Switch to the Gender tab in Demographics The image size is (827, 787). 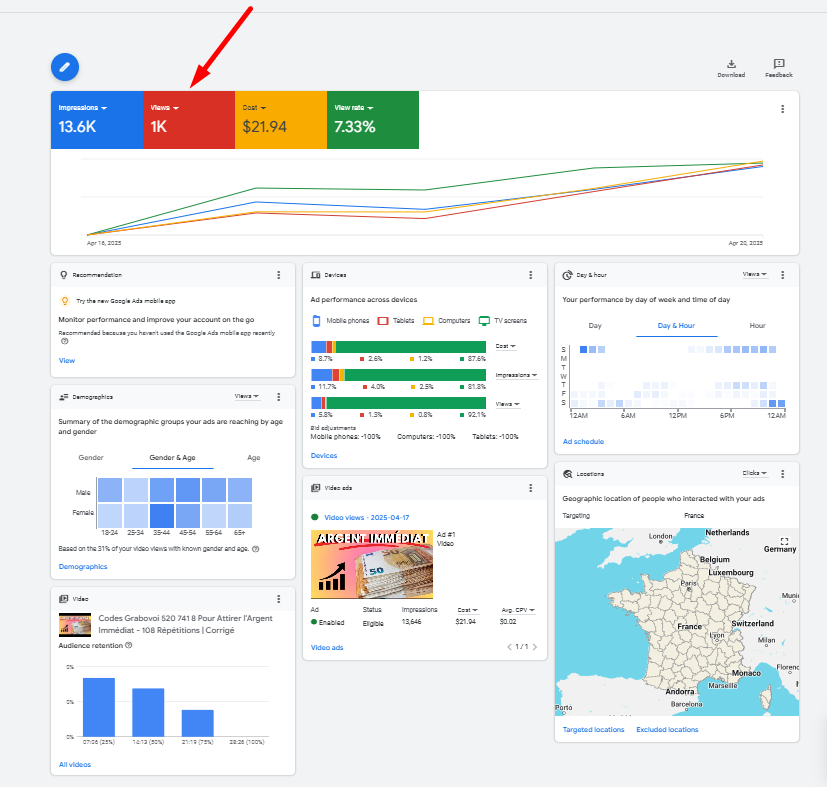(x=91, y=457)
